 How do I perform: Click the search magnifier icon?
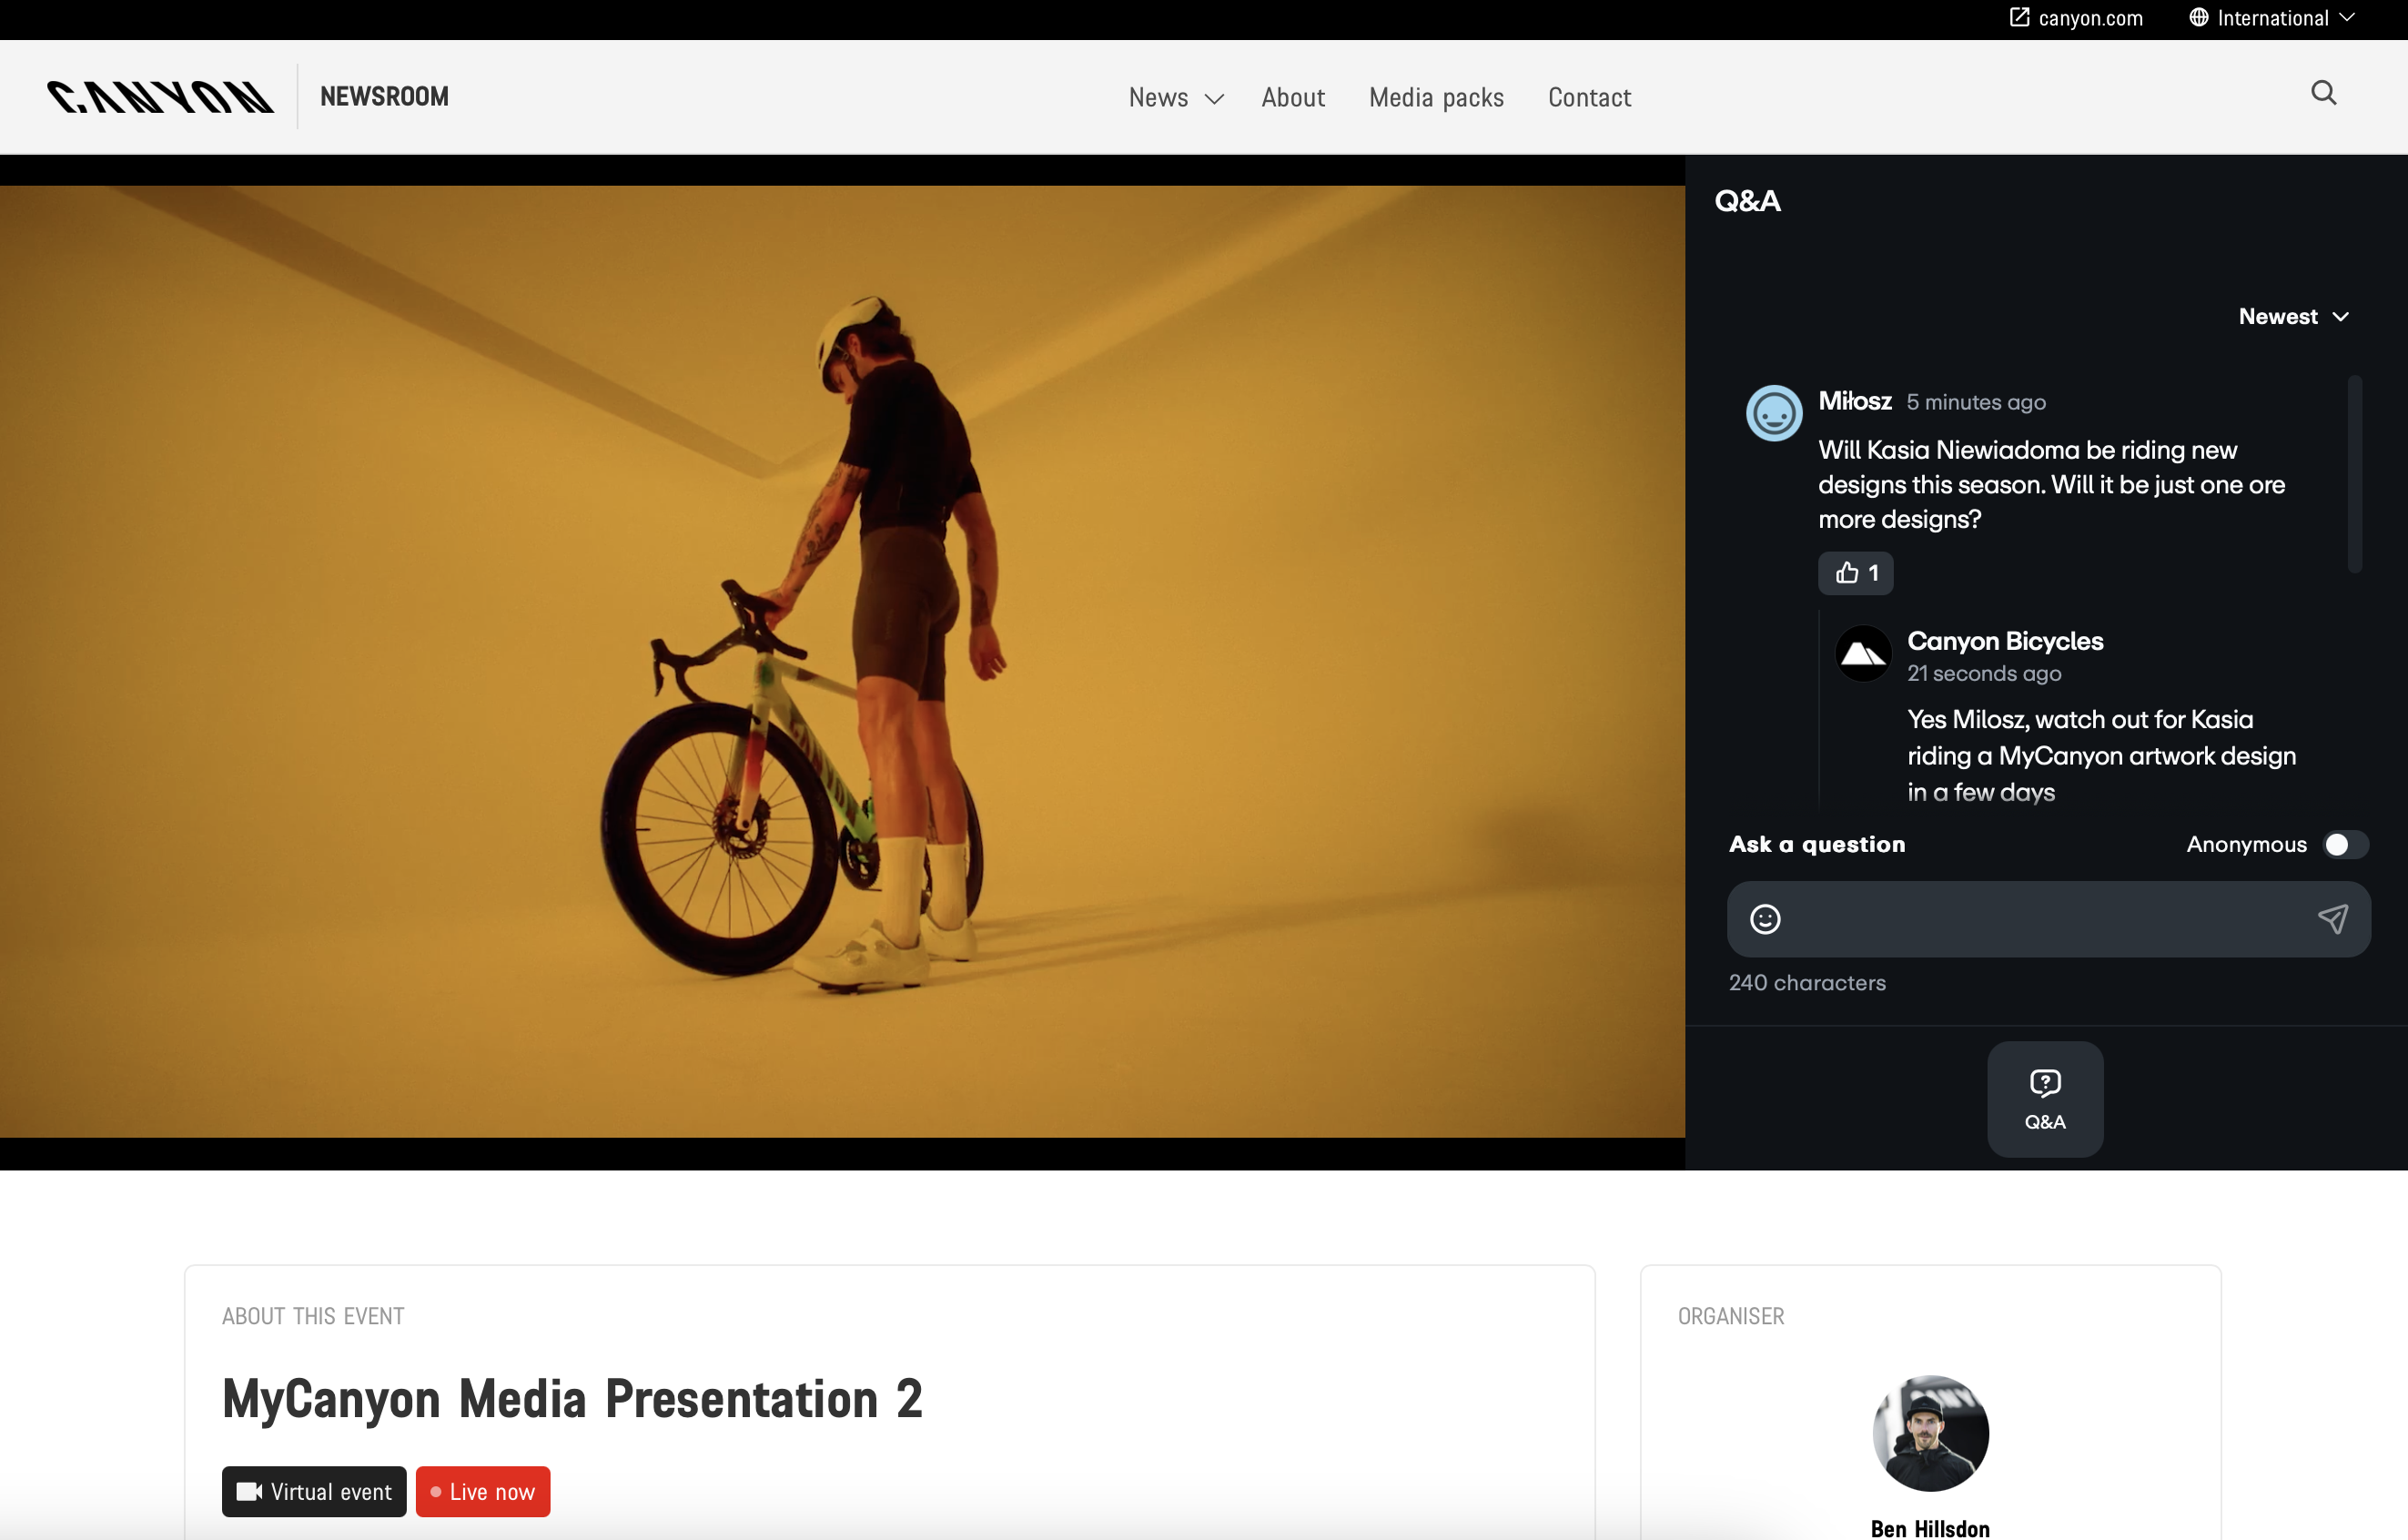point(2323,93)
